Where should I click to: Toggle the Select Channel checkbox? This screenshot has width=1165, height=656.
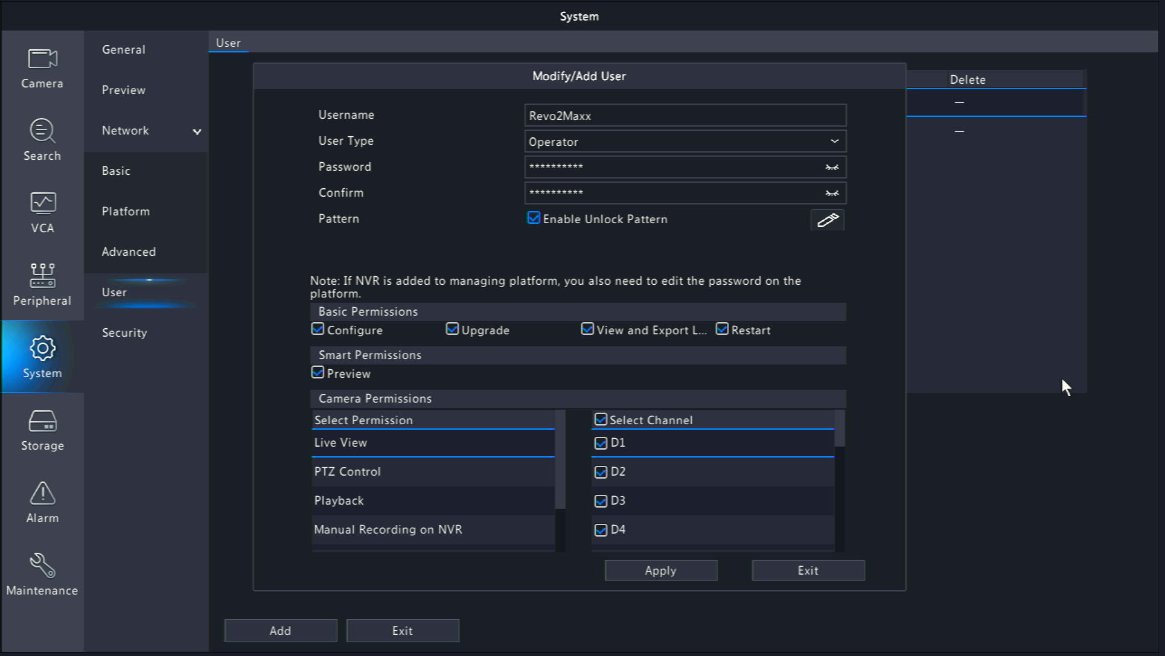601,420
